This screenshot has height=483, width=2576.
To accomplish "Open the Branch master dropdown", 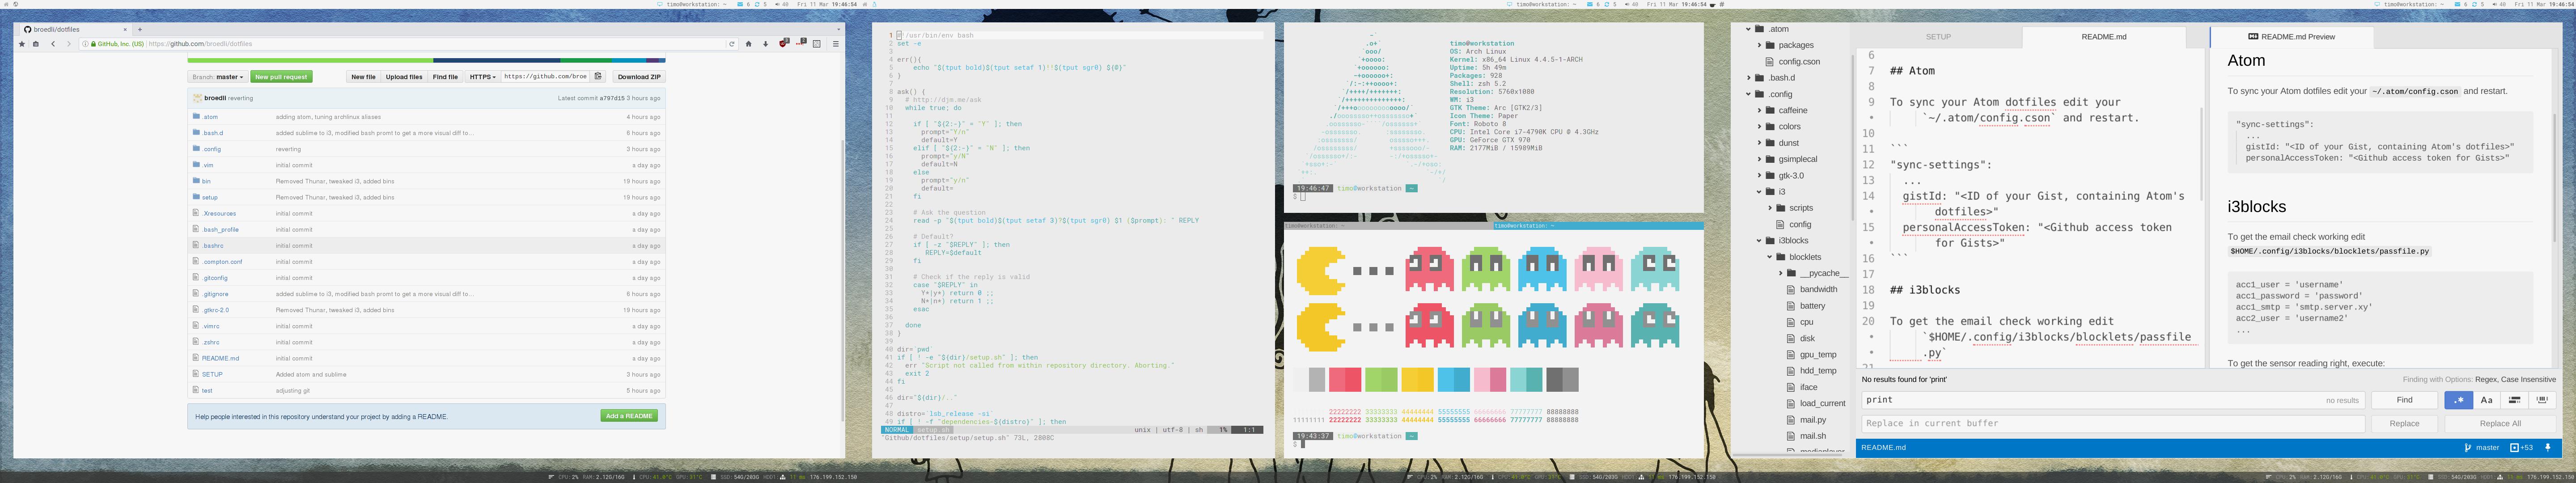I will (218, 77).
